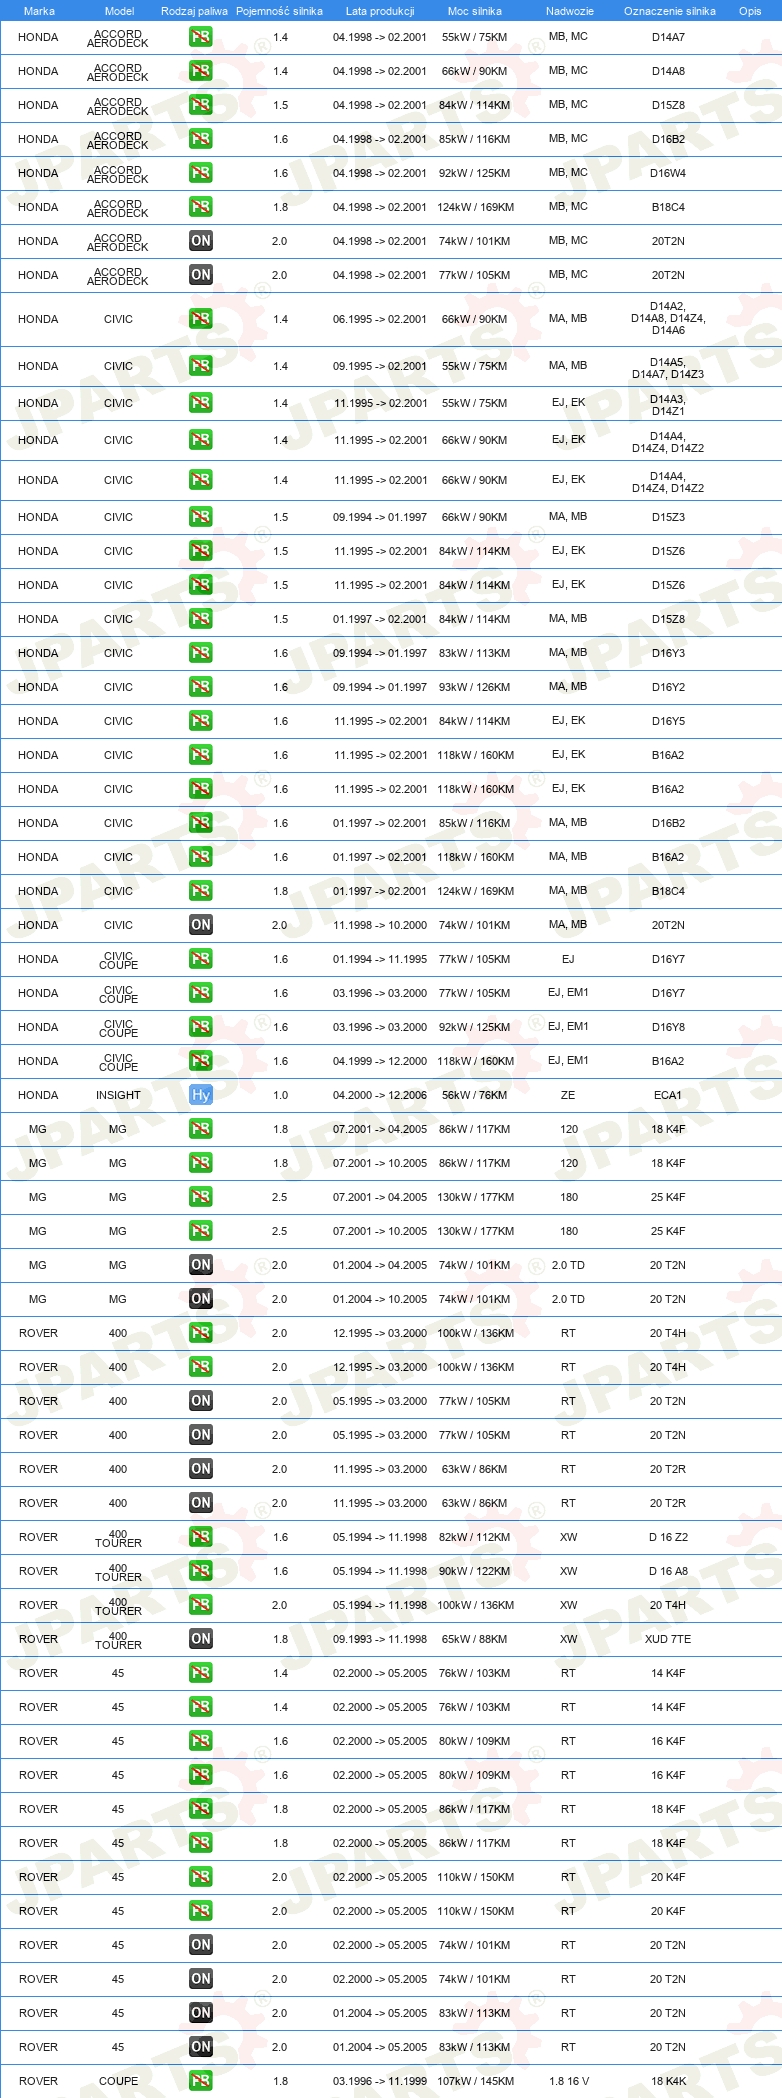Select date range 06.1995 -> 02.2001
This screenshot has width=782, height=2098.
(x=380, y=319)
